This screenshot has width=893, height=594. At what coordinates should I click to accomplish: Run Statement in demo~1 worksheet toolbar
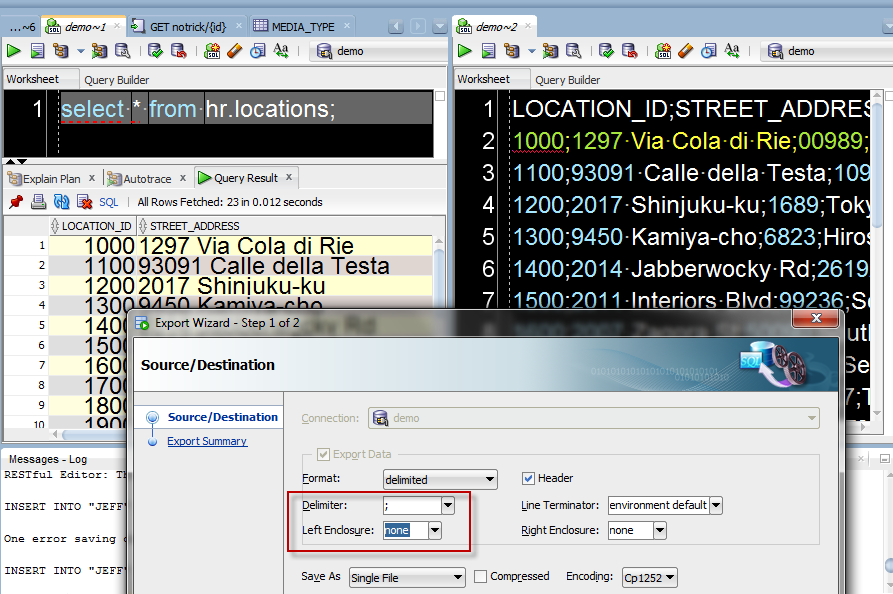(14, 51)
